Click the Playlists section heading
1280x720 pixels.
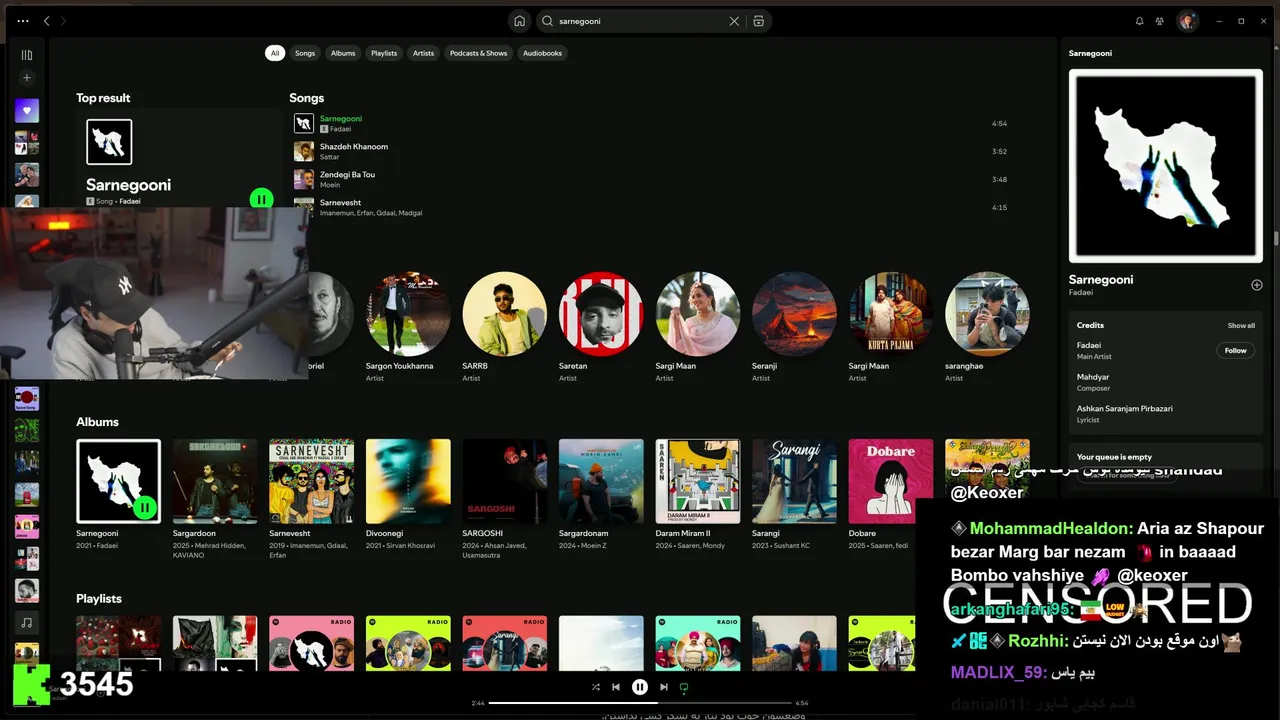(99, 598)
